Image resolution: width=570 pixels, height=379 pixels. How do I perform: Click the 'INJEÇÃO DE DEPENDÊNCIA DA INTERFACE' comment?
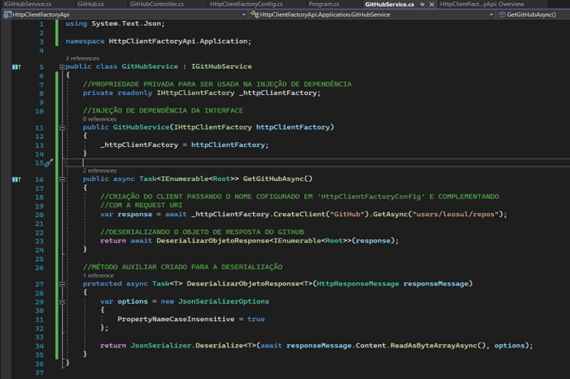point(163,111)
